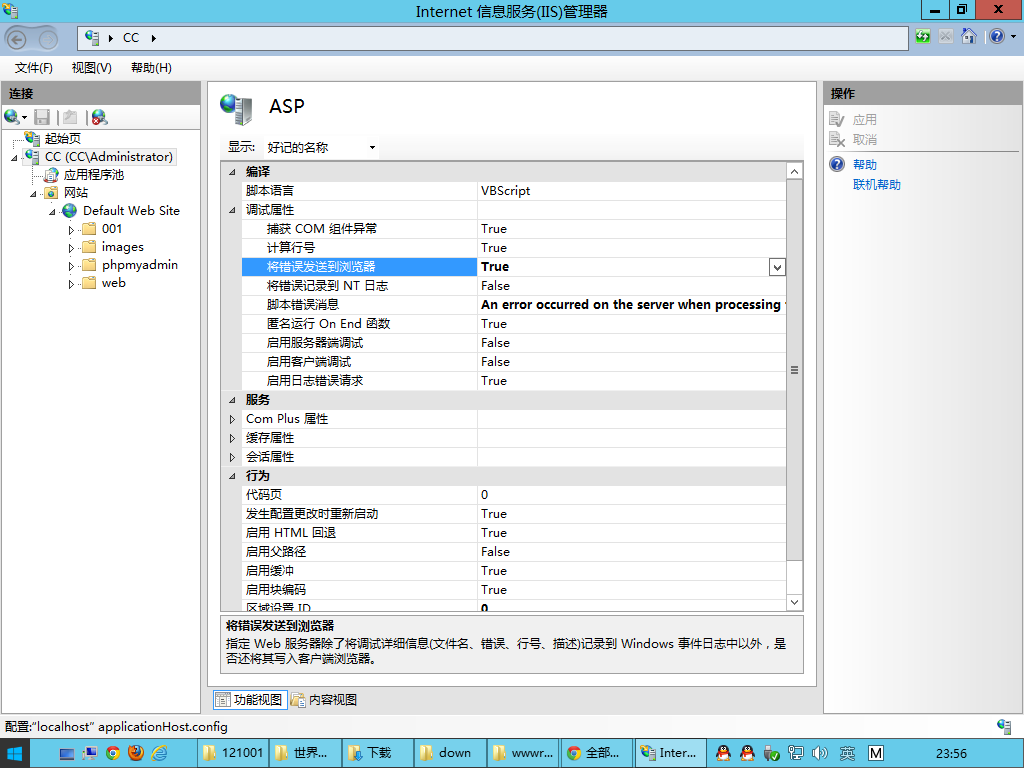This screenshot has height=768, width=1024.
Task: Collapse the CC server node in the tree
Action: pyautogui.click(x=14, y=158)
